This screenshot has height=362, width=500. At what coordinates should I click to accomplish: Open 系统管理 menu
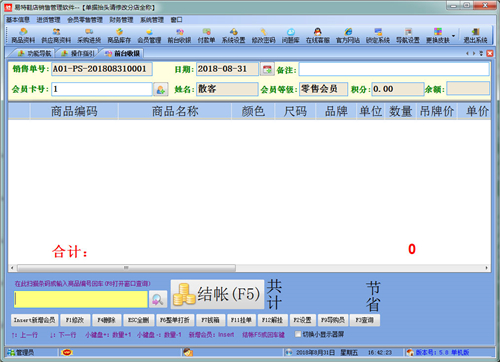point(152,20)
